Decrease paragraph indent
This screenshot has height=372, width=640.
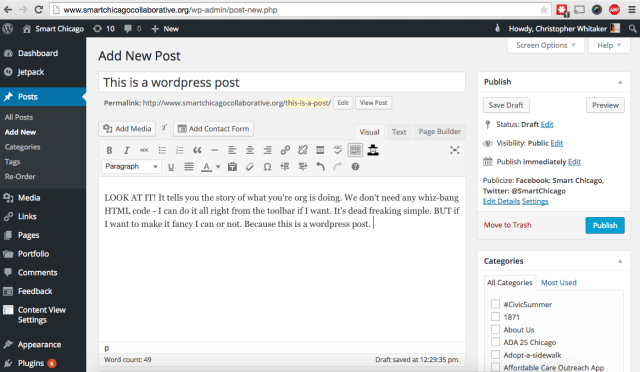point(284,167)
